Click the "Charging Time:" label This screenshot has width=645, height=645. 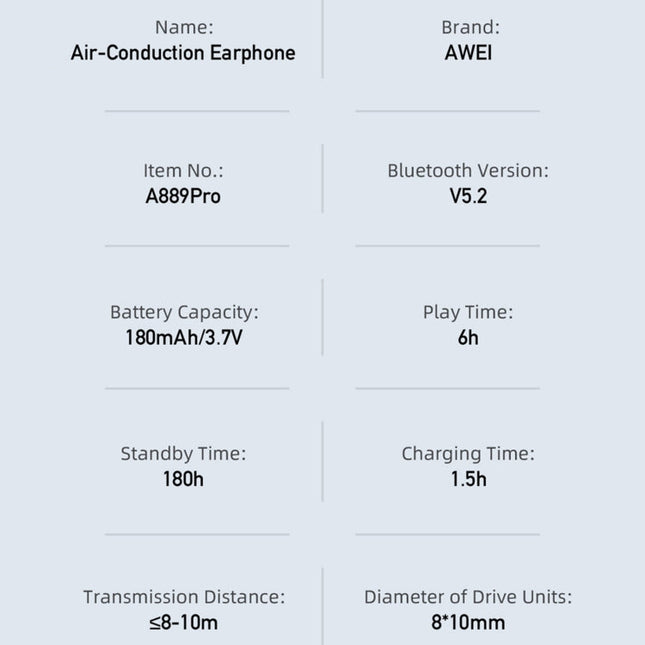468,454
